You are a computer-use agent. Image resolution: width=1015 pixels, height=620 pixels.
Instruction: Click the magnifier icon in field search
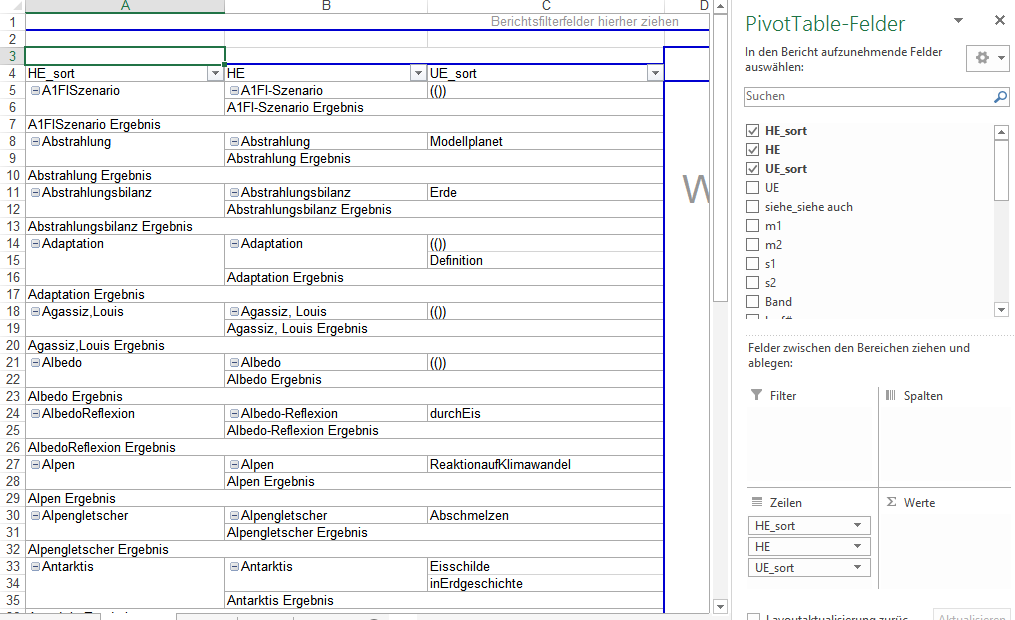click(1000, 97)
